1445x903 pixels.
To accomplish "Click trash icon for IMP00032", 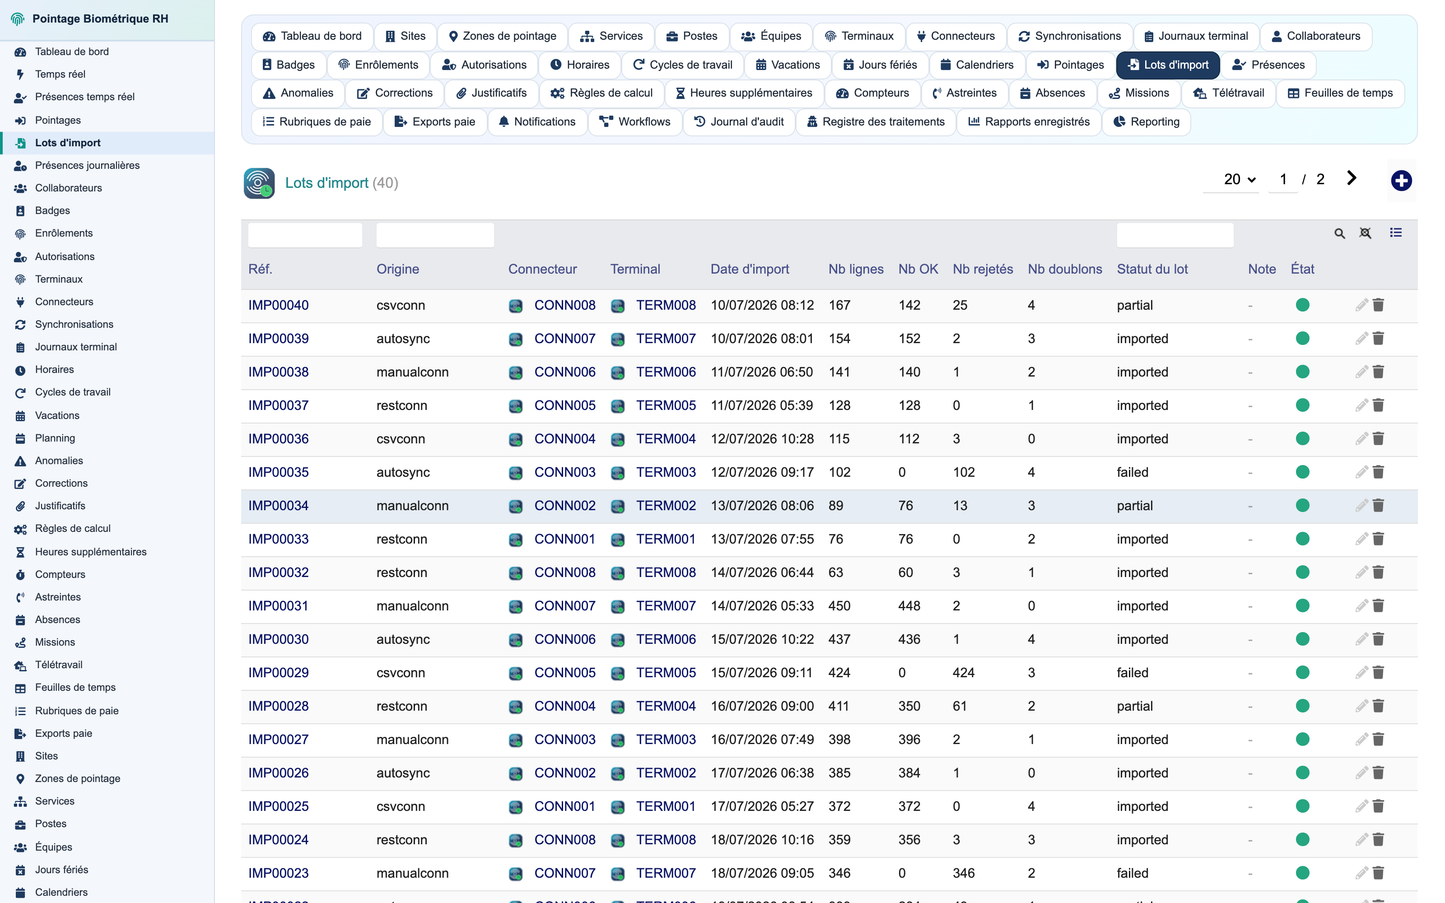I will [1378, 573].
